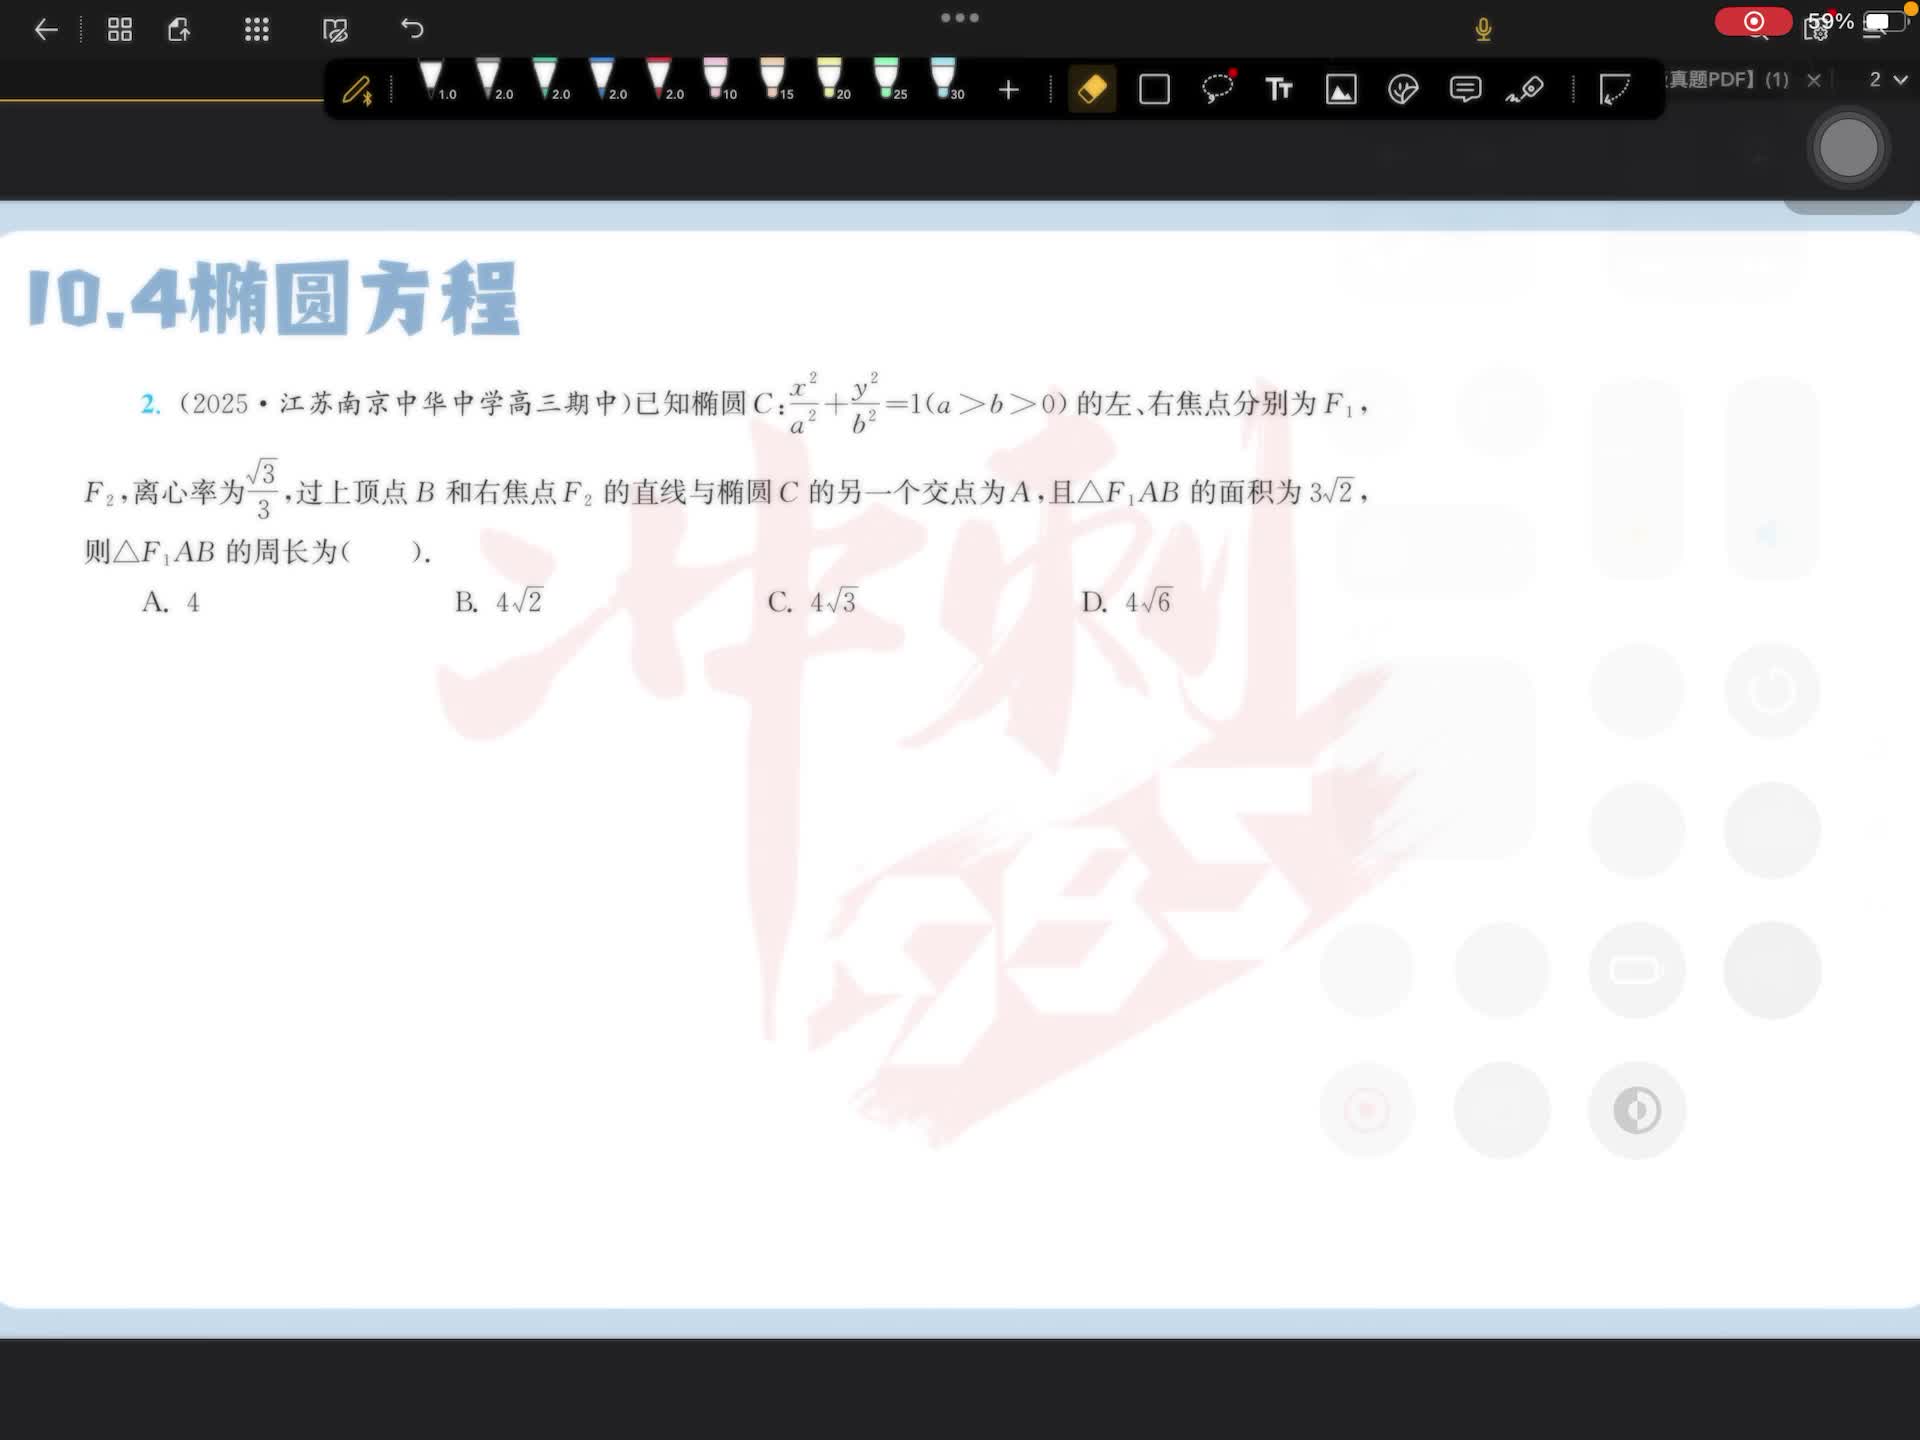Toggle the microphone recording
1920x1440 pixels.
(1483, 30)
